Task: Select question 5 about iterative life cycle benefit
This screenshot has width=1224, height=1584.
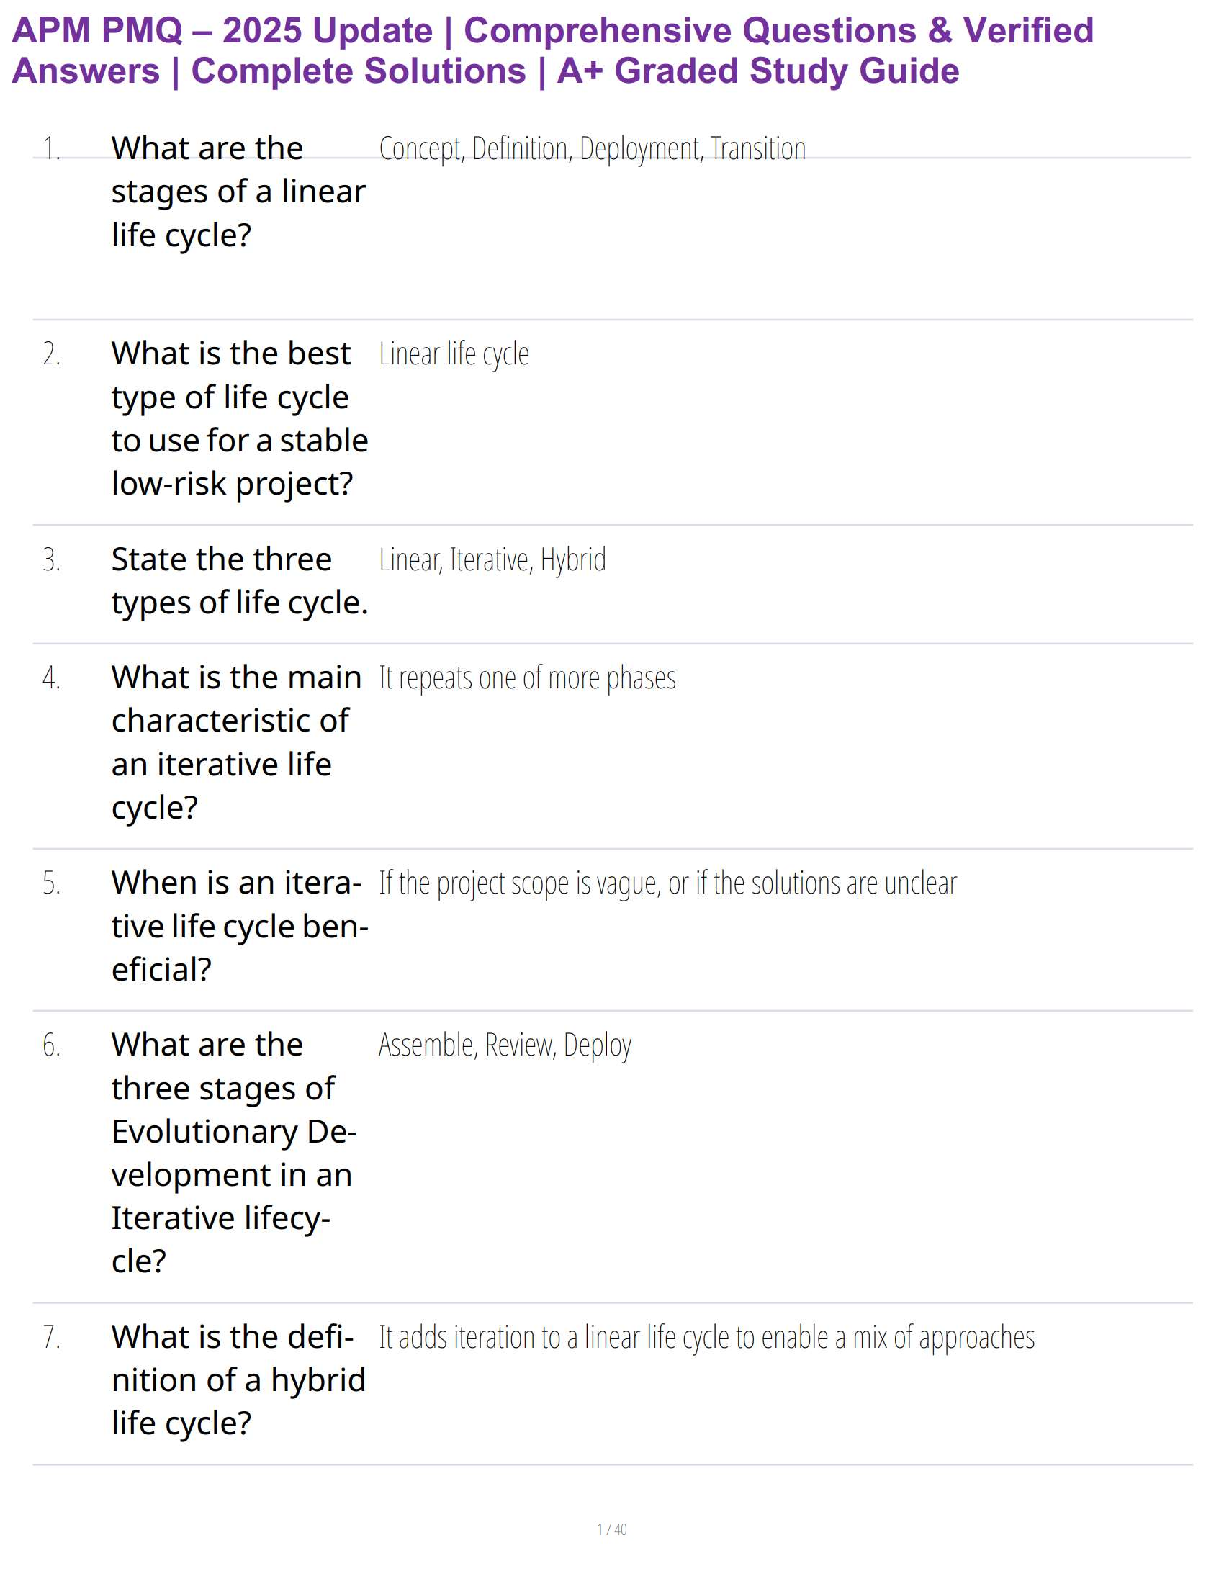Action: tap(240, 926)
